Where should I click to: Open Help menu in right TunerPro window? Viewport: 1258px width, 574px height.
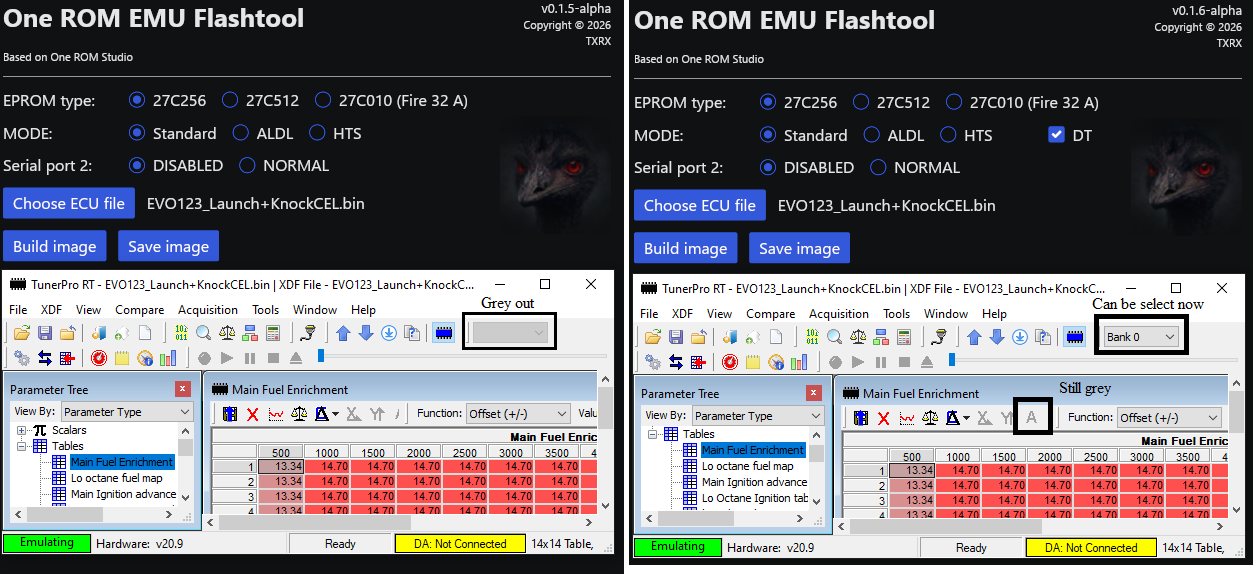pos(994,313)
